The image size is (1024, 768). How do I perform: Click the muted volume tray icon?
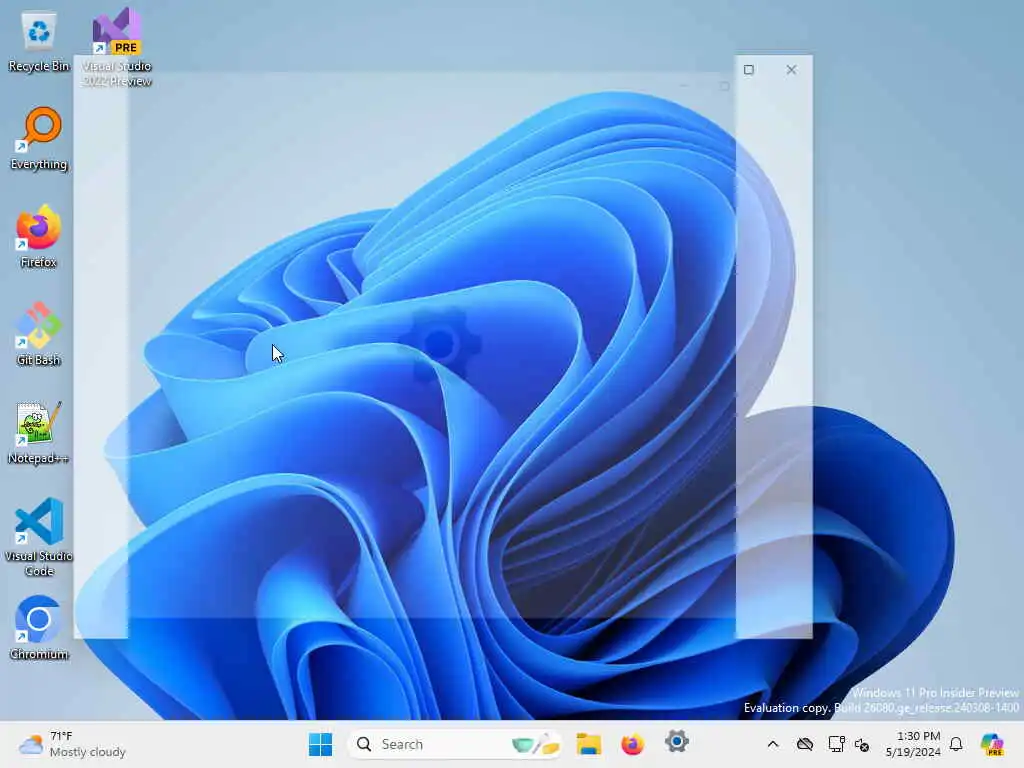point(862,744)
